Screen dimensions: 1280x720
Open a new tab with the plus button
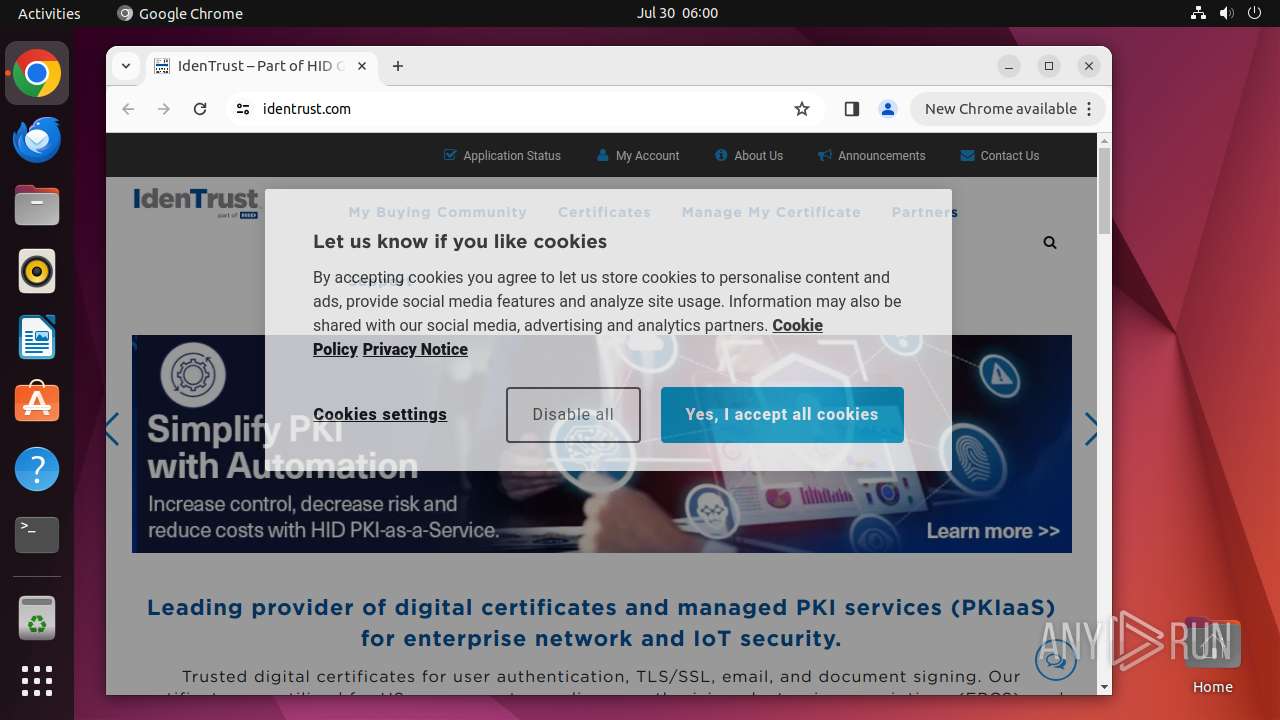(398, 66)
